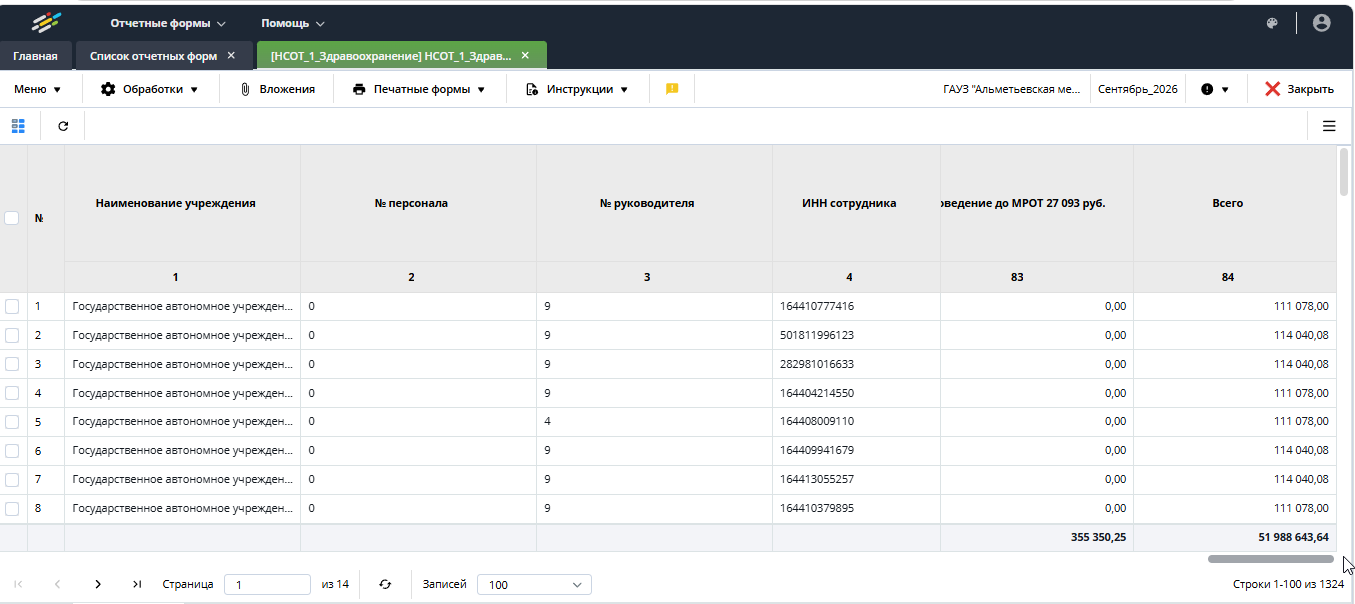Open the Записей 100 page size dropdown

(x=534, y=584)
